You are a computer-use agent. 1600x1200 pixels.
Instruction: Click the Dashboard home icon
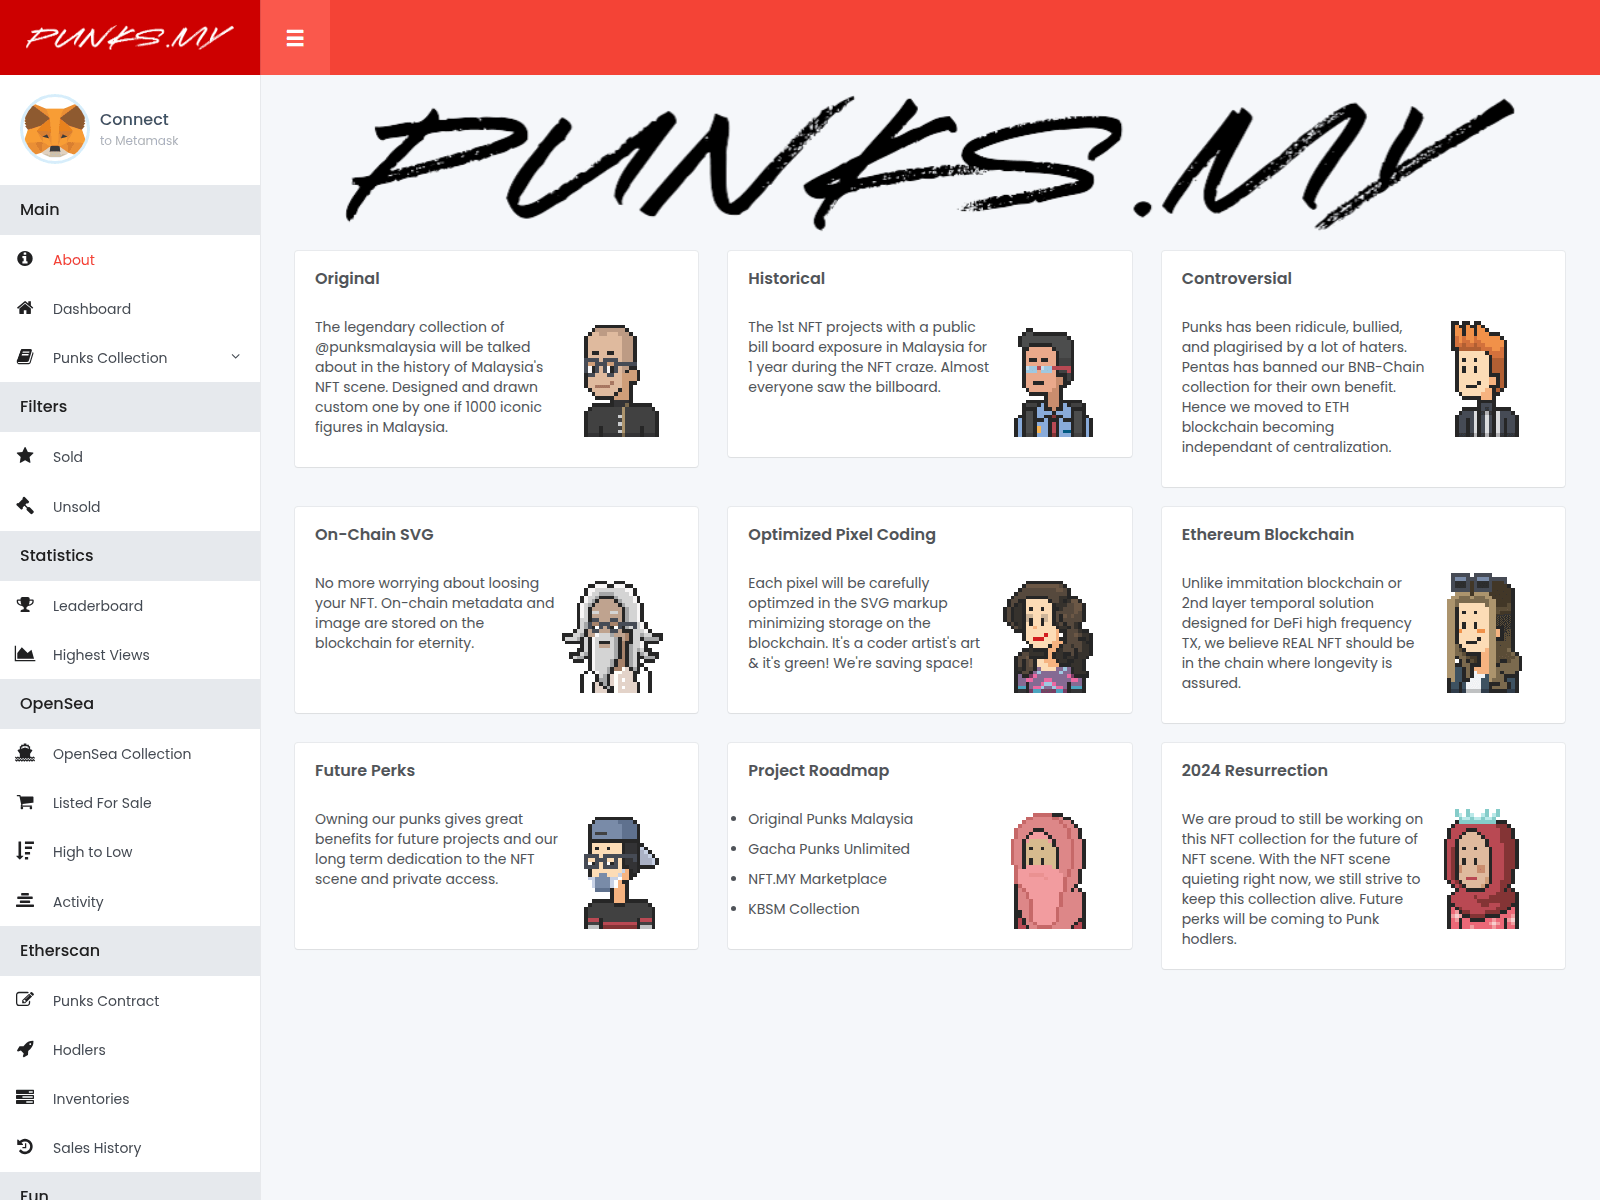[x=25, y=308]
